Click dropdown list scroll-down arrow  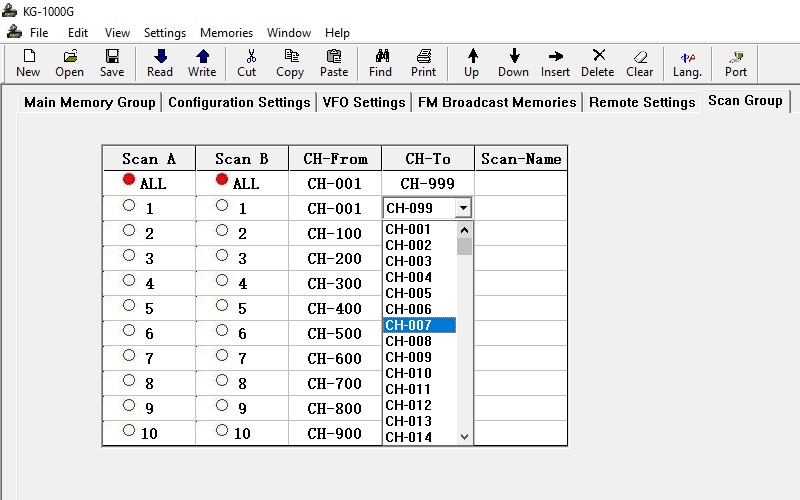click(x=464, y=437)
